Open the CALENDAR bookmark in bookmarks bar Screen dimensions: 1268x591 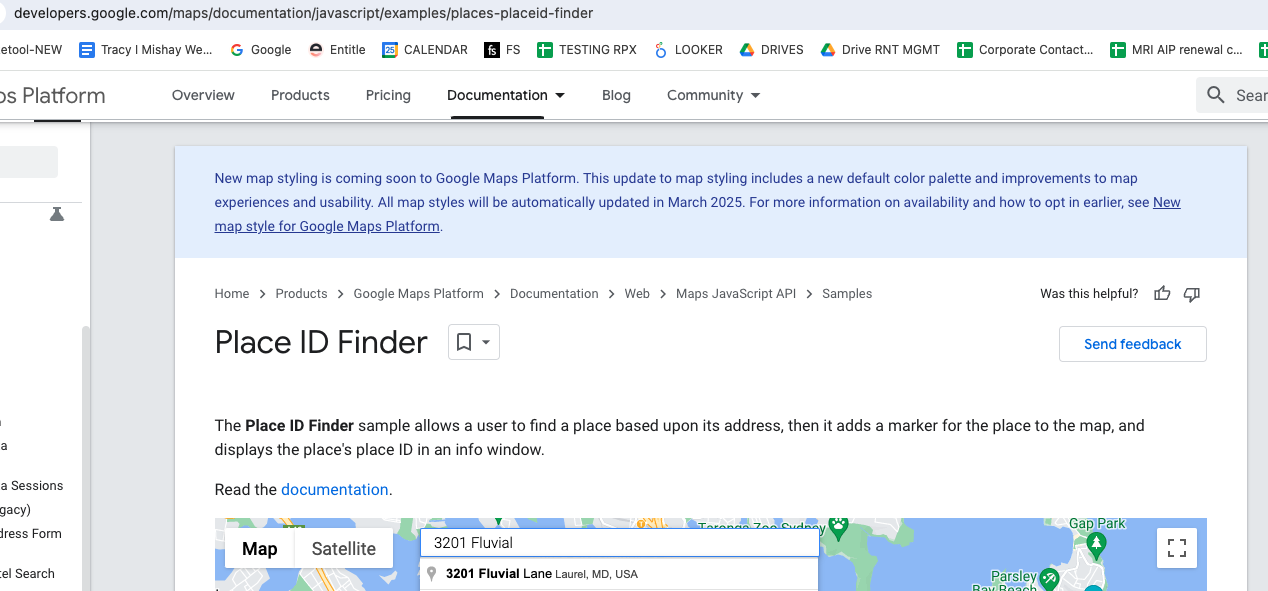(425, 49)
